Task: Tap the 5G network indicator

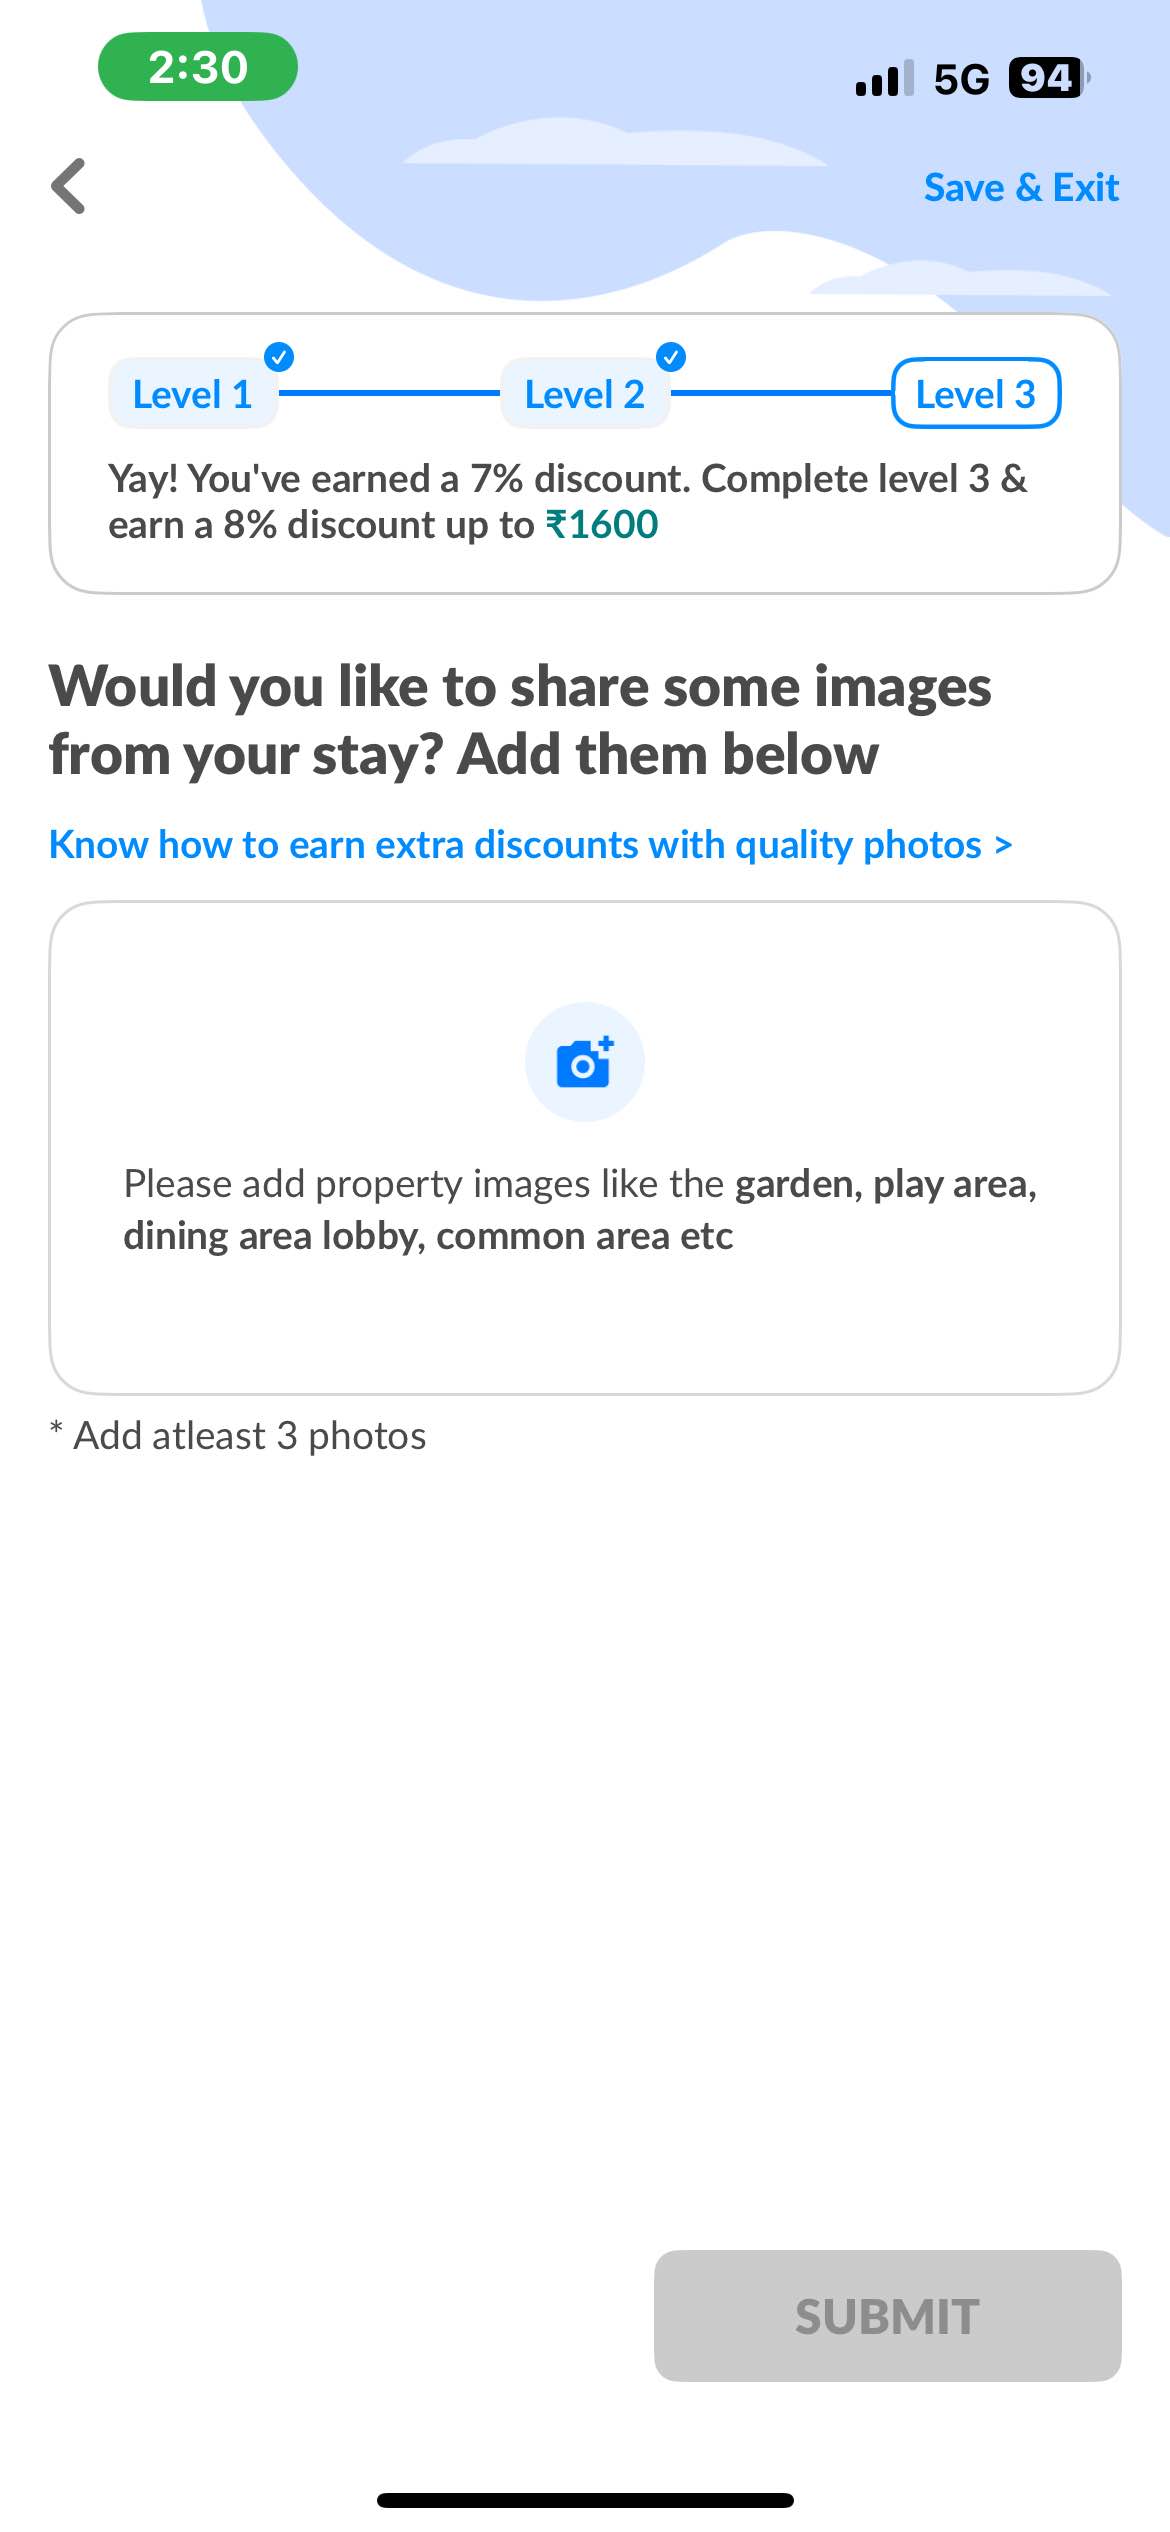Action: pyautogui.click(x=961, y=79)
